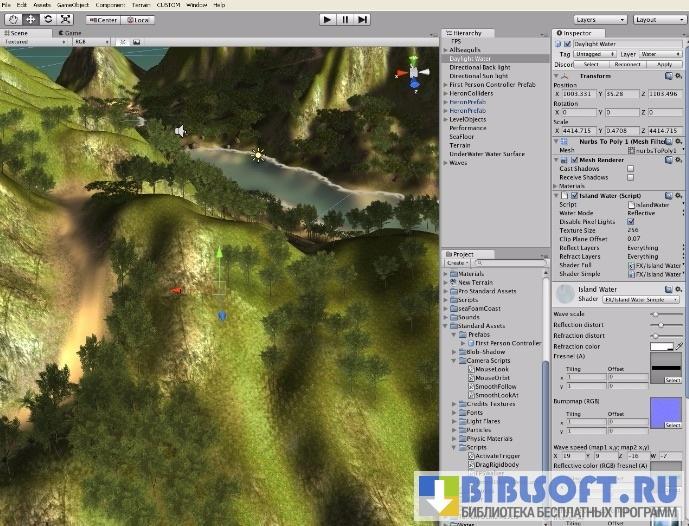Open the Layers dropdown

(598, 19)
